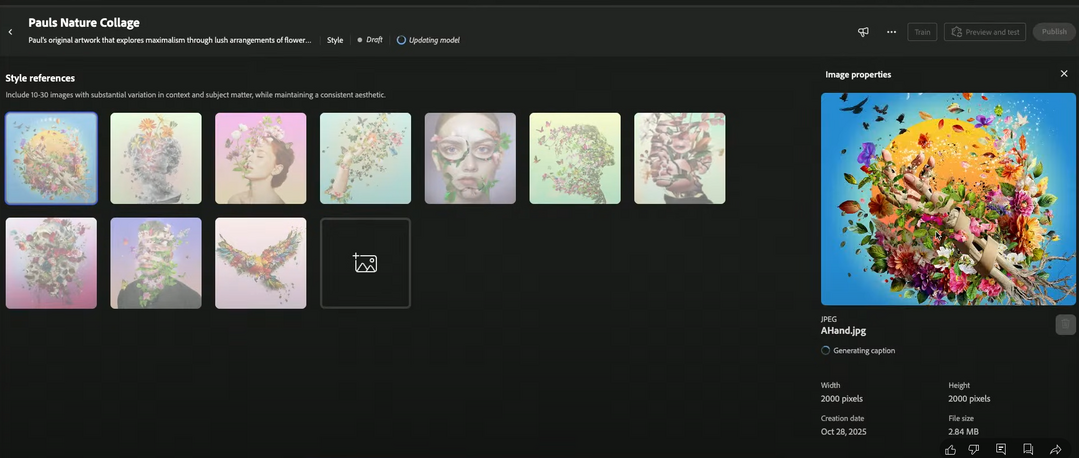This screenshot has height=458, width=1079.
Task: Click the Draft style status label
Action: [370, 40]
